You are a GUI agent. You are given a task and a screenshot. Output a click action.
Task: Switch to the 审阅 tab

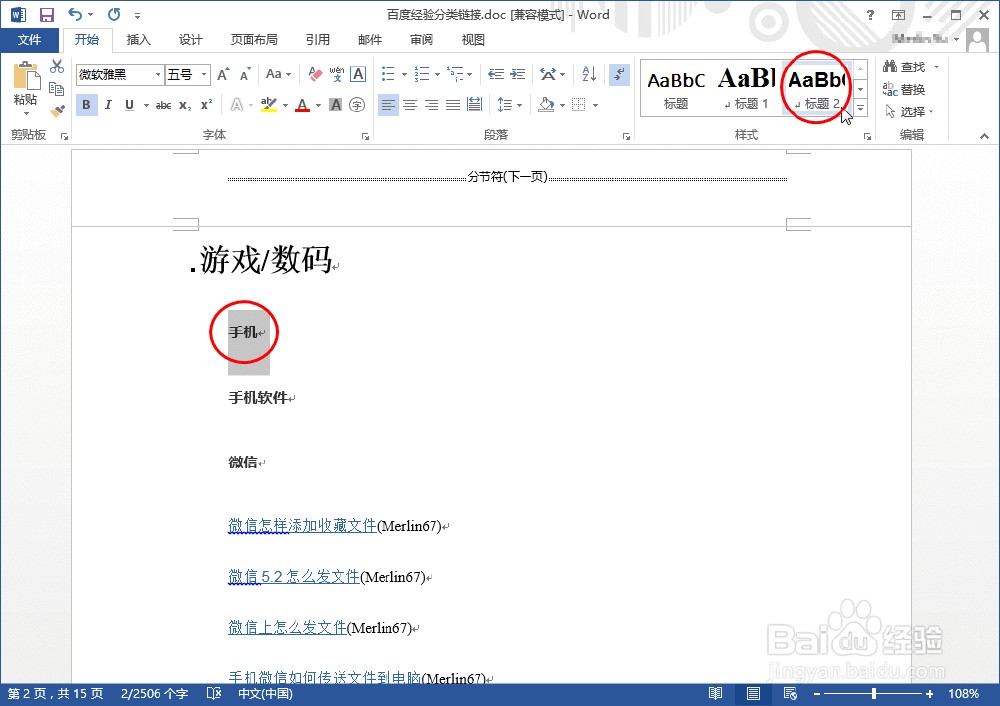tap(422, 40)
